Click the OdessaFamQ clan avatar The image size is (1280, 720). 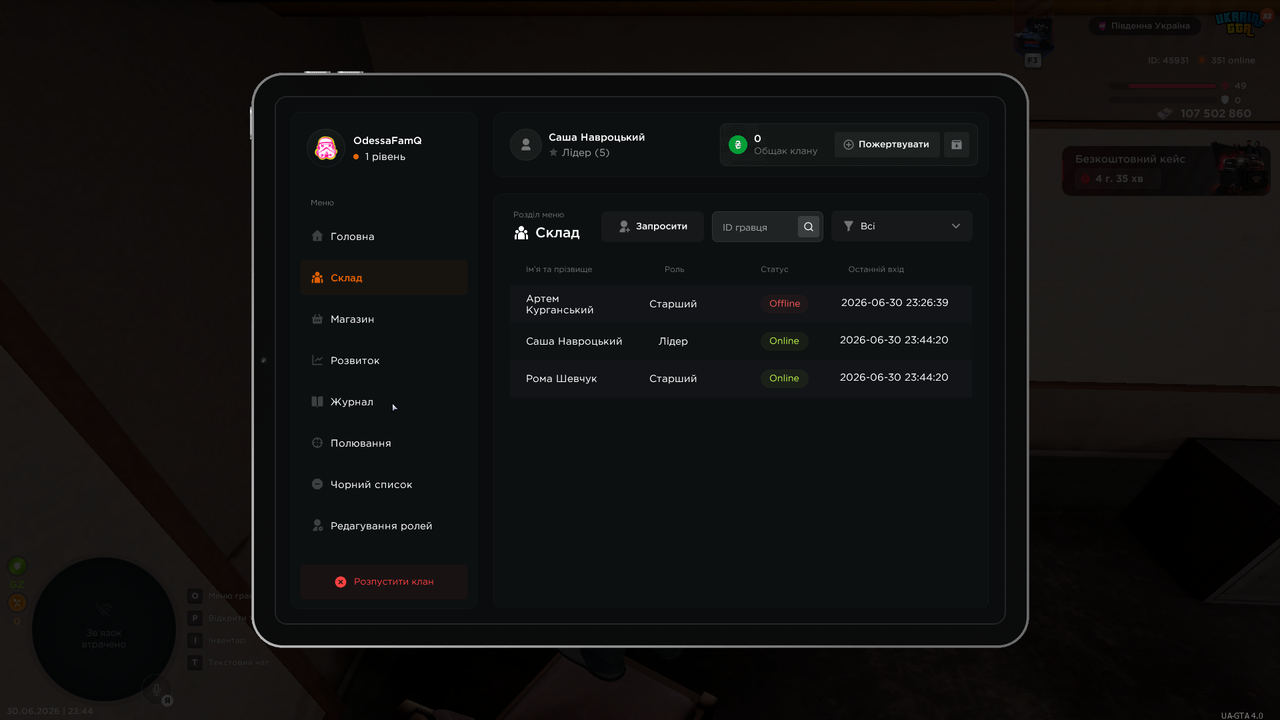click(326, 148)
